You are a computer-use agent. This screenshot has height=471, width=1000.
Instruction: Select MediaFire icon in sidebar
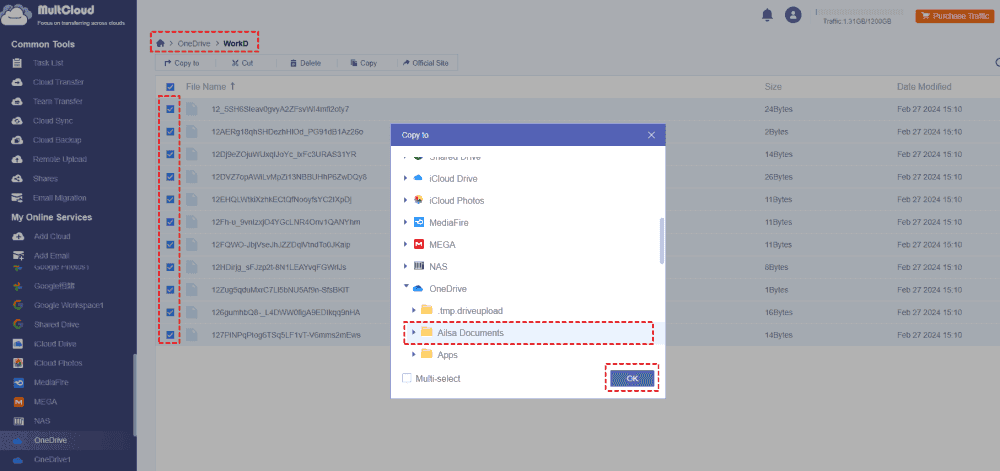[18, 382]
